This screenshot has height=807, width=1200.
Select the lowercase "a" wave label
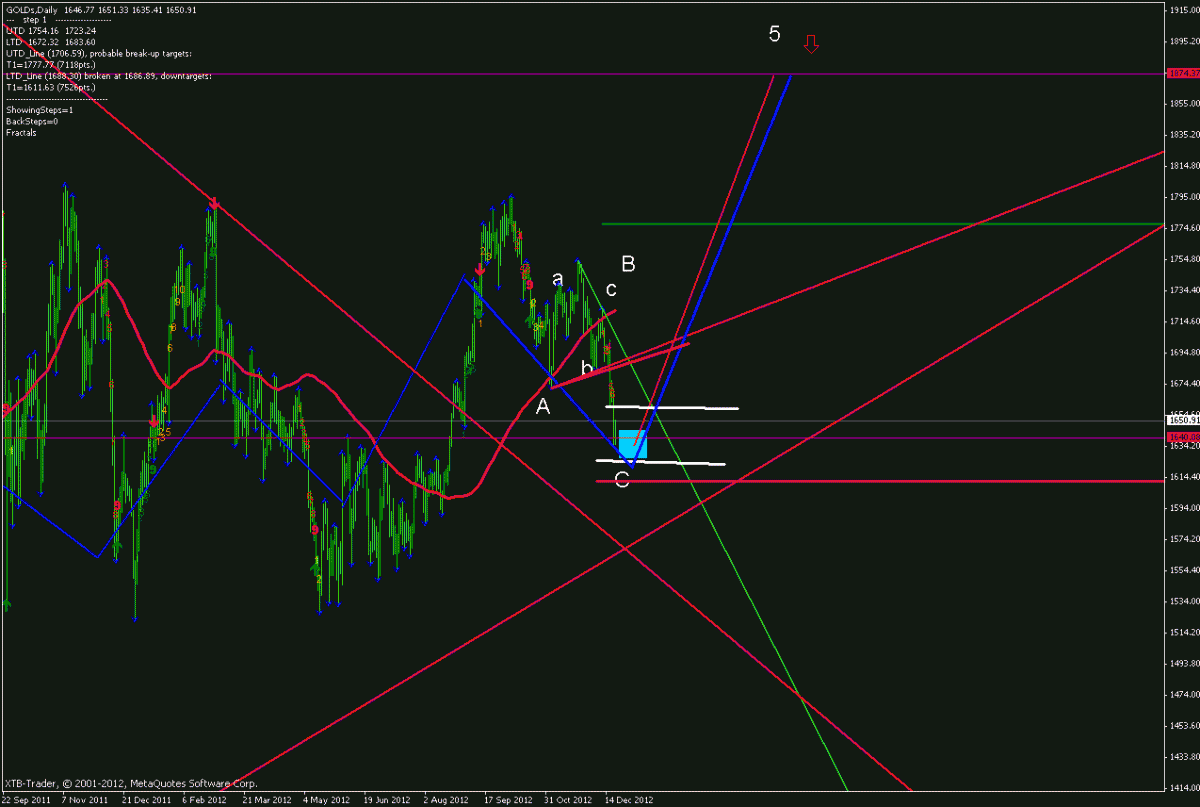pyautogui.click(x=558, y=279)
